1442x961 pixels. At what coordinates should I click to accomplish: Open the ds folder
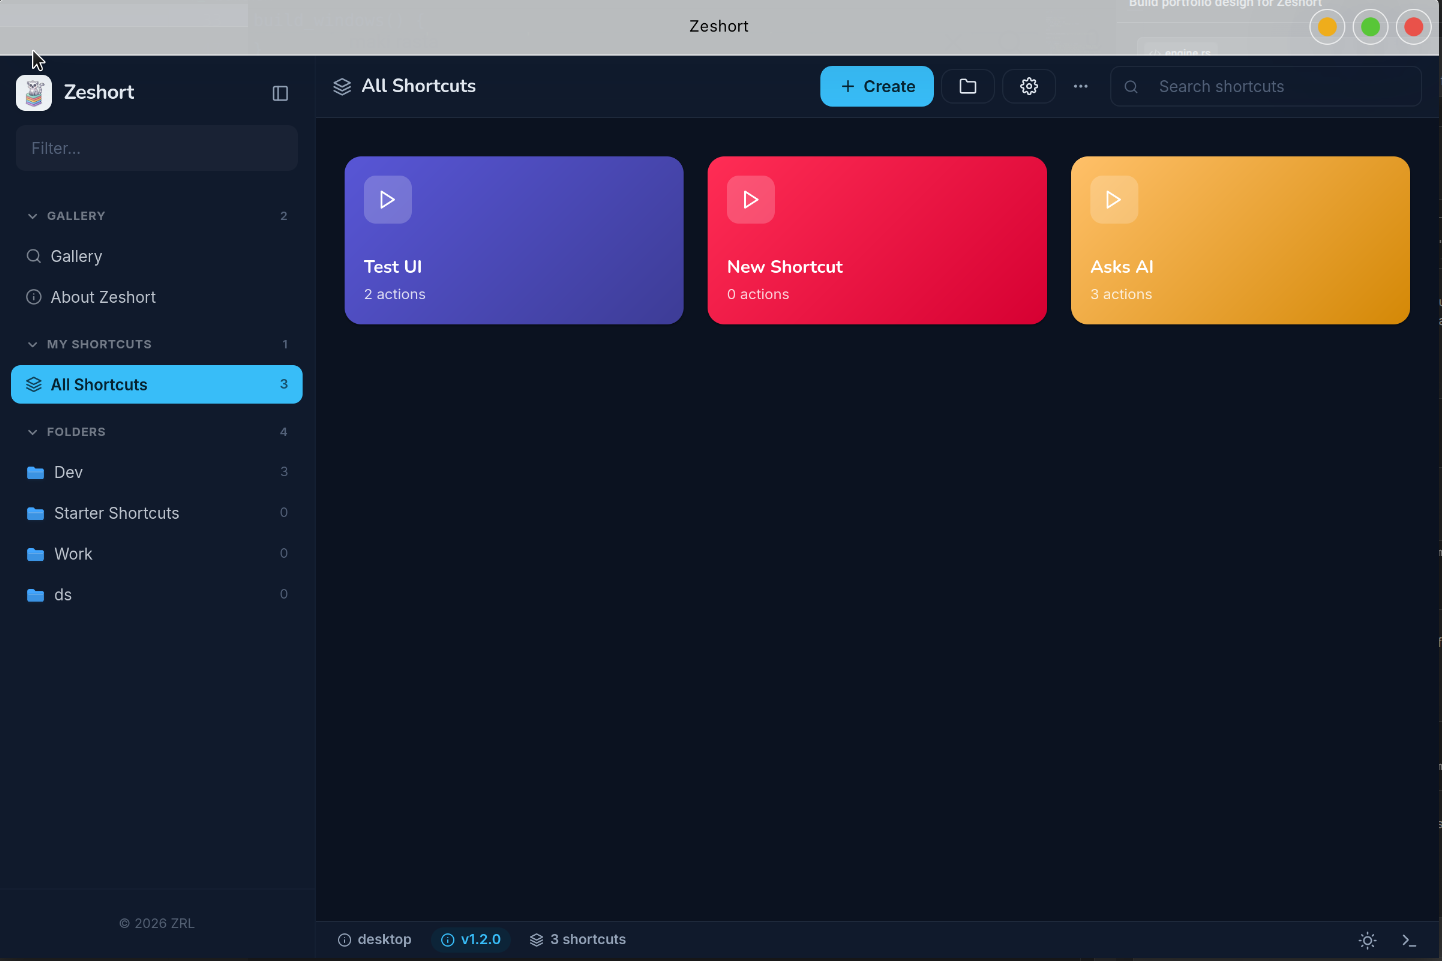(x=157, y=595)
